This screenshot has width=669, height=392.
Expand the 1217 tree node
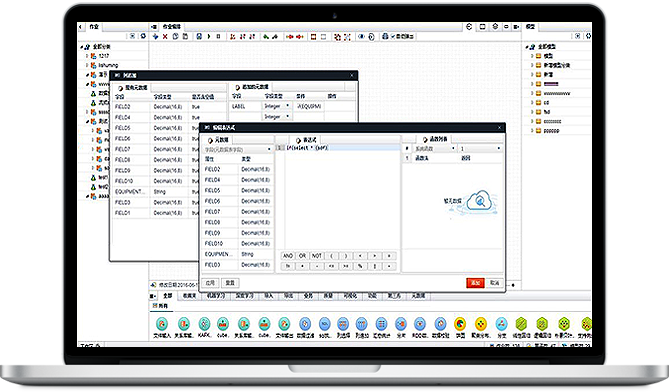(x=87, y=56)
